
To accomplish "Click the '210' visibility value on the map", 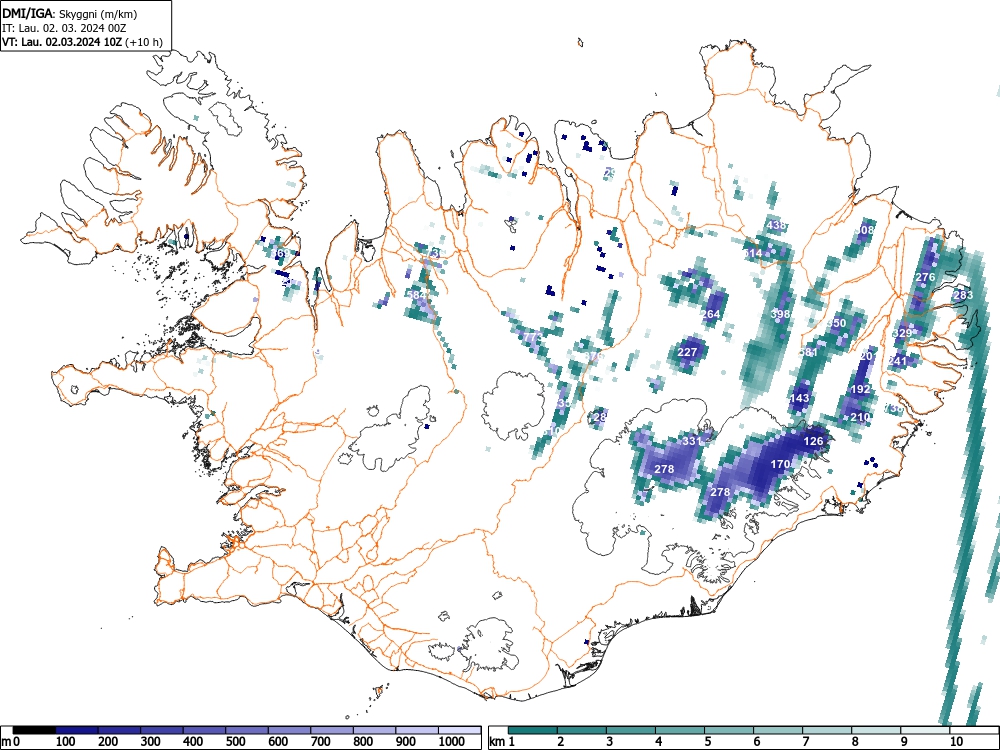I will tap(860, 418).
